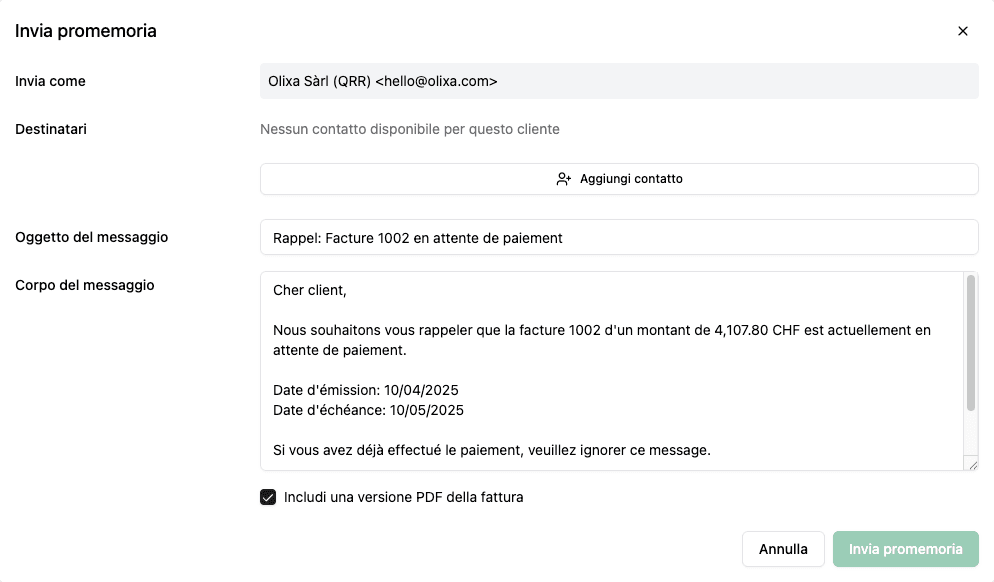
Task: Click the "Nessun contatto disponibile" notice text
Action: tap(410, 129)
